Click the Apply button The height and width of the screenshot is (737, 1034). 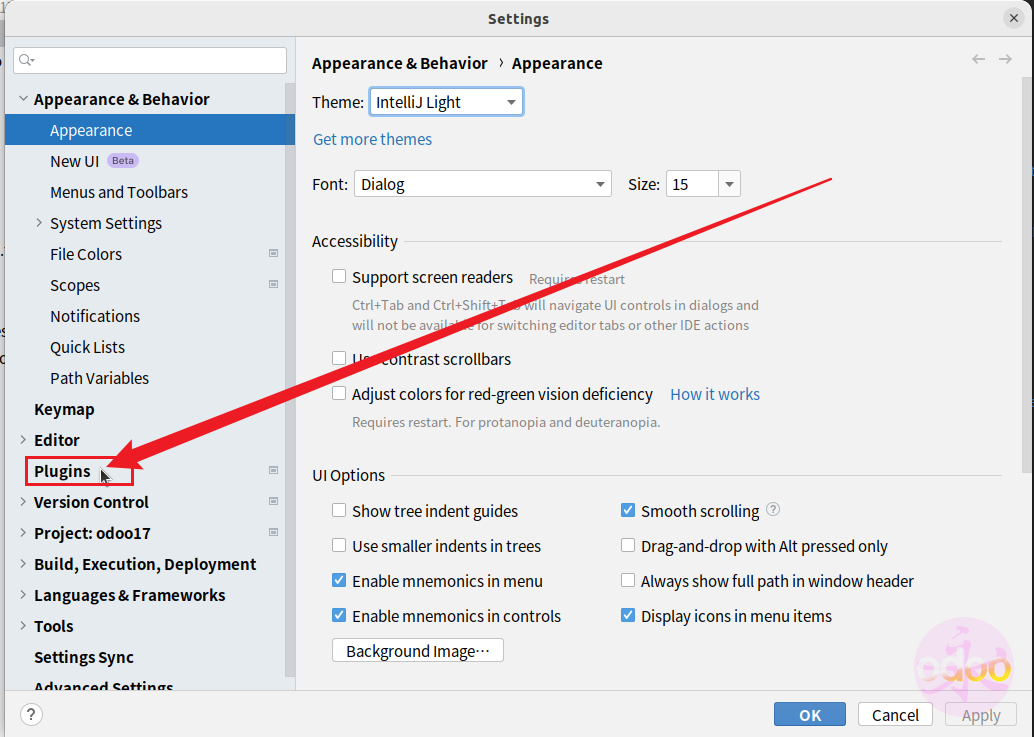(x=981, y=715)
